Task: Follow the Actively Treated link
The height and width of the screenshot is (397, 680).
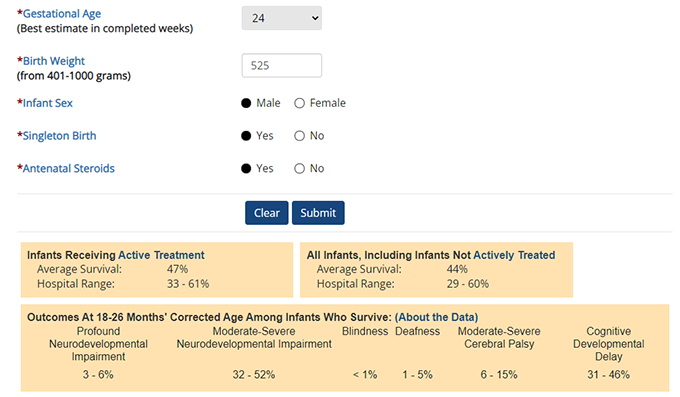Action: [x=514, y=255]
